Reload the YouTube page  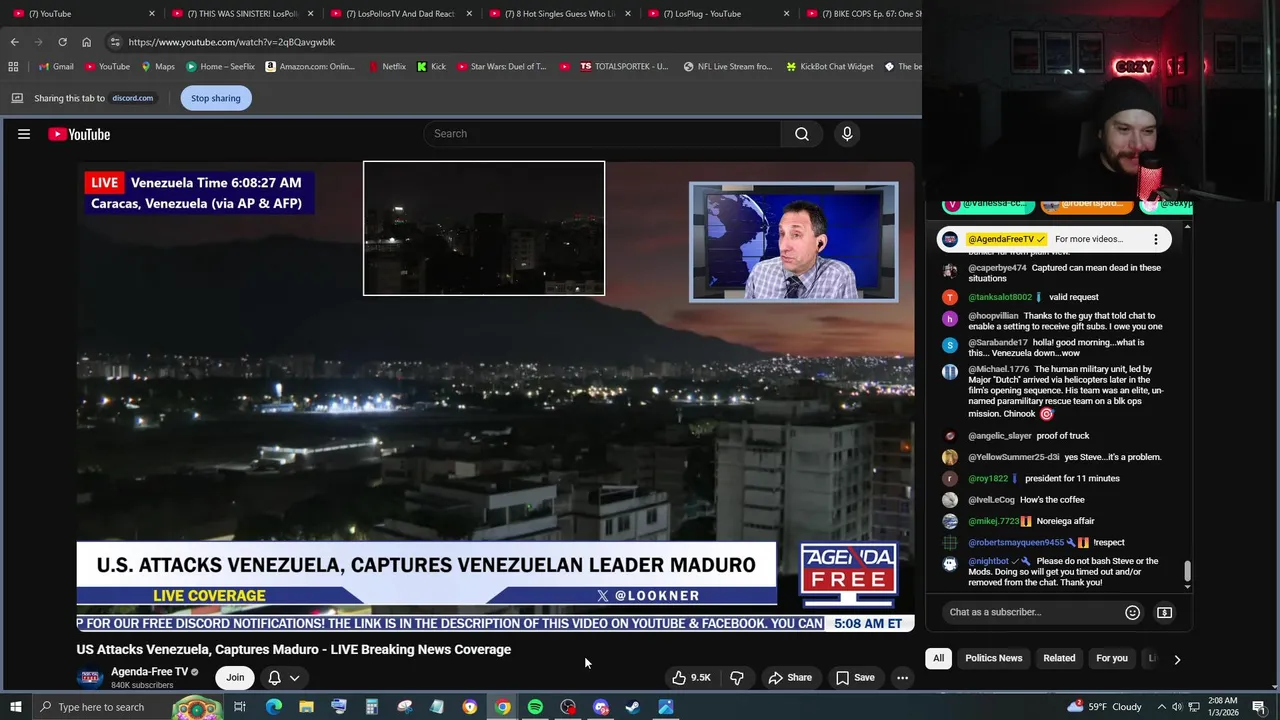[62, 42]
